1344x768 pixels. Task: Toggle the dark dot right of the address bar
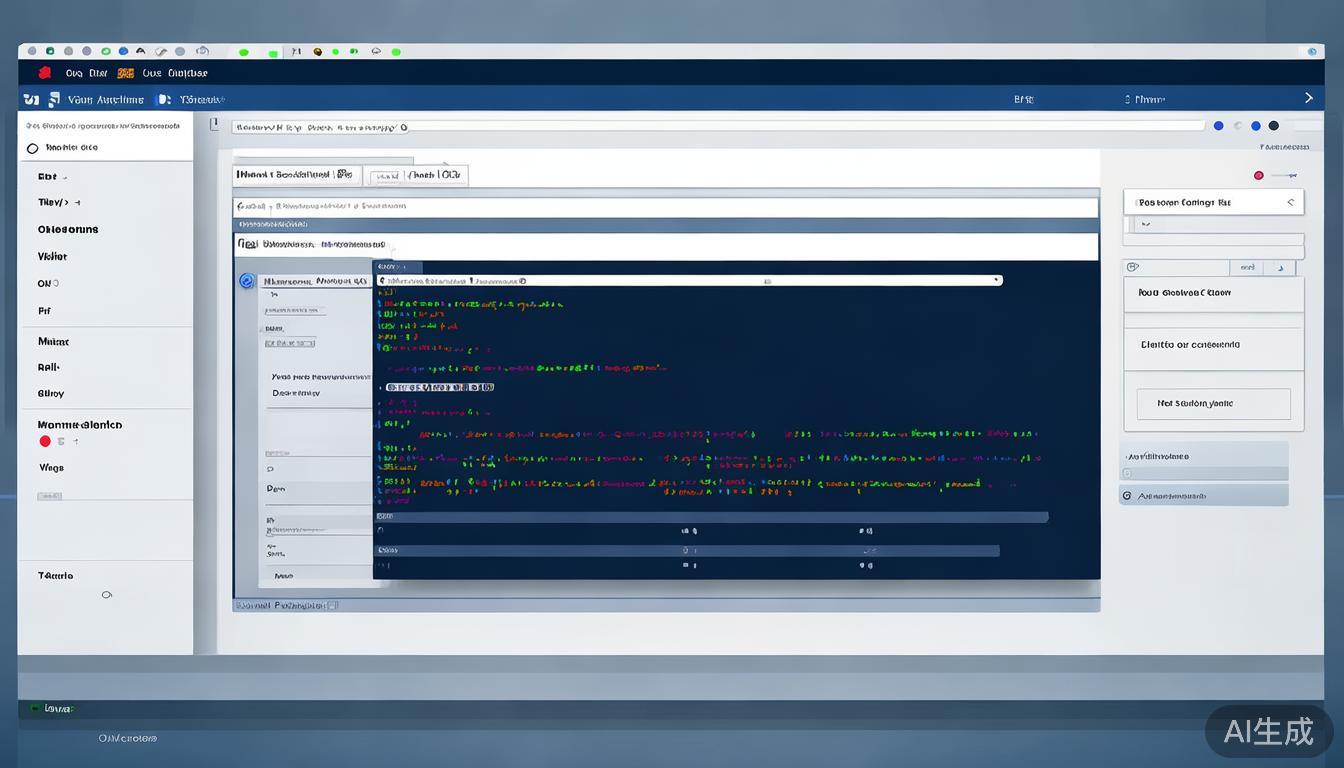click(1273, 126)
